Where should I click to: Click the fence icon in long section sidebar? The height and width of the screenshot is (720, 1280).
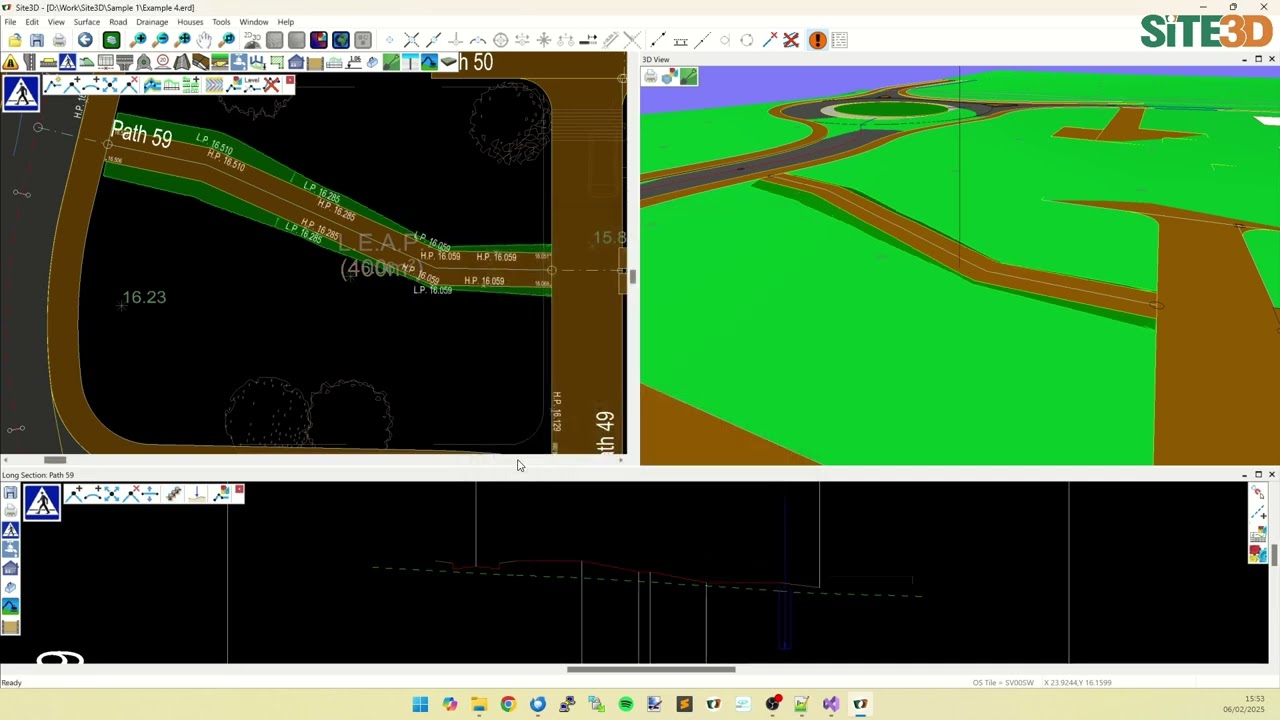click(x=10, y=627)
